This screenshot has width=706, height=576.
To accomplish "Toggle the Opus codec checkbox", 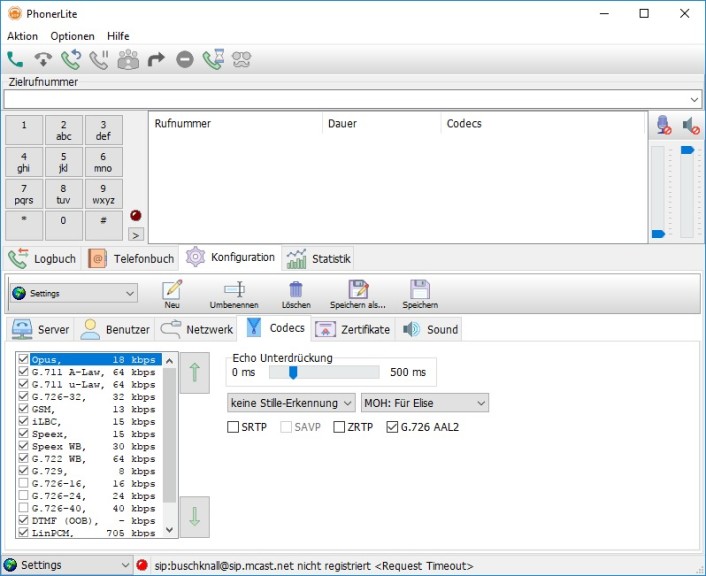I will [23, 359].
